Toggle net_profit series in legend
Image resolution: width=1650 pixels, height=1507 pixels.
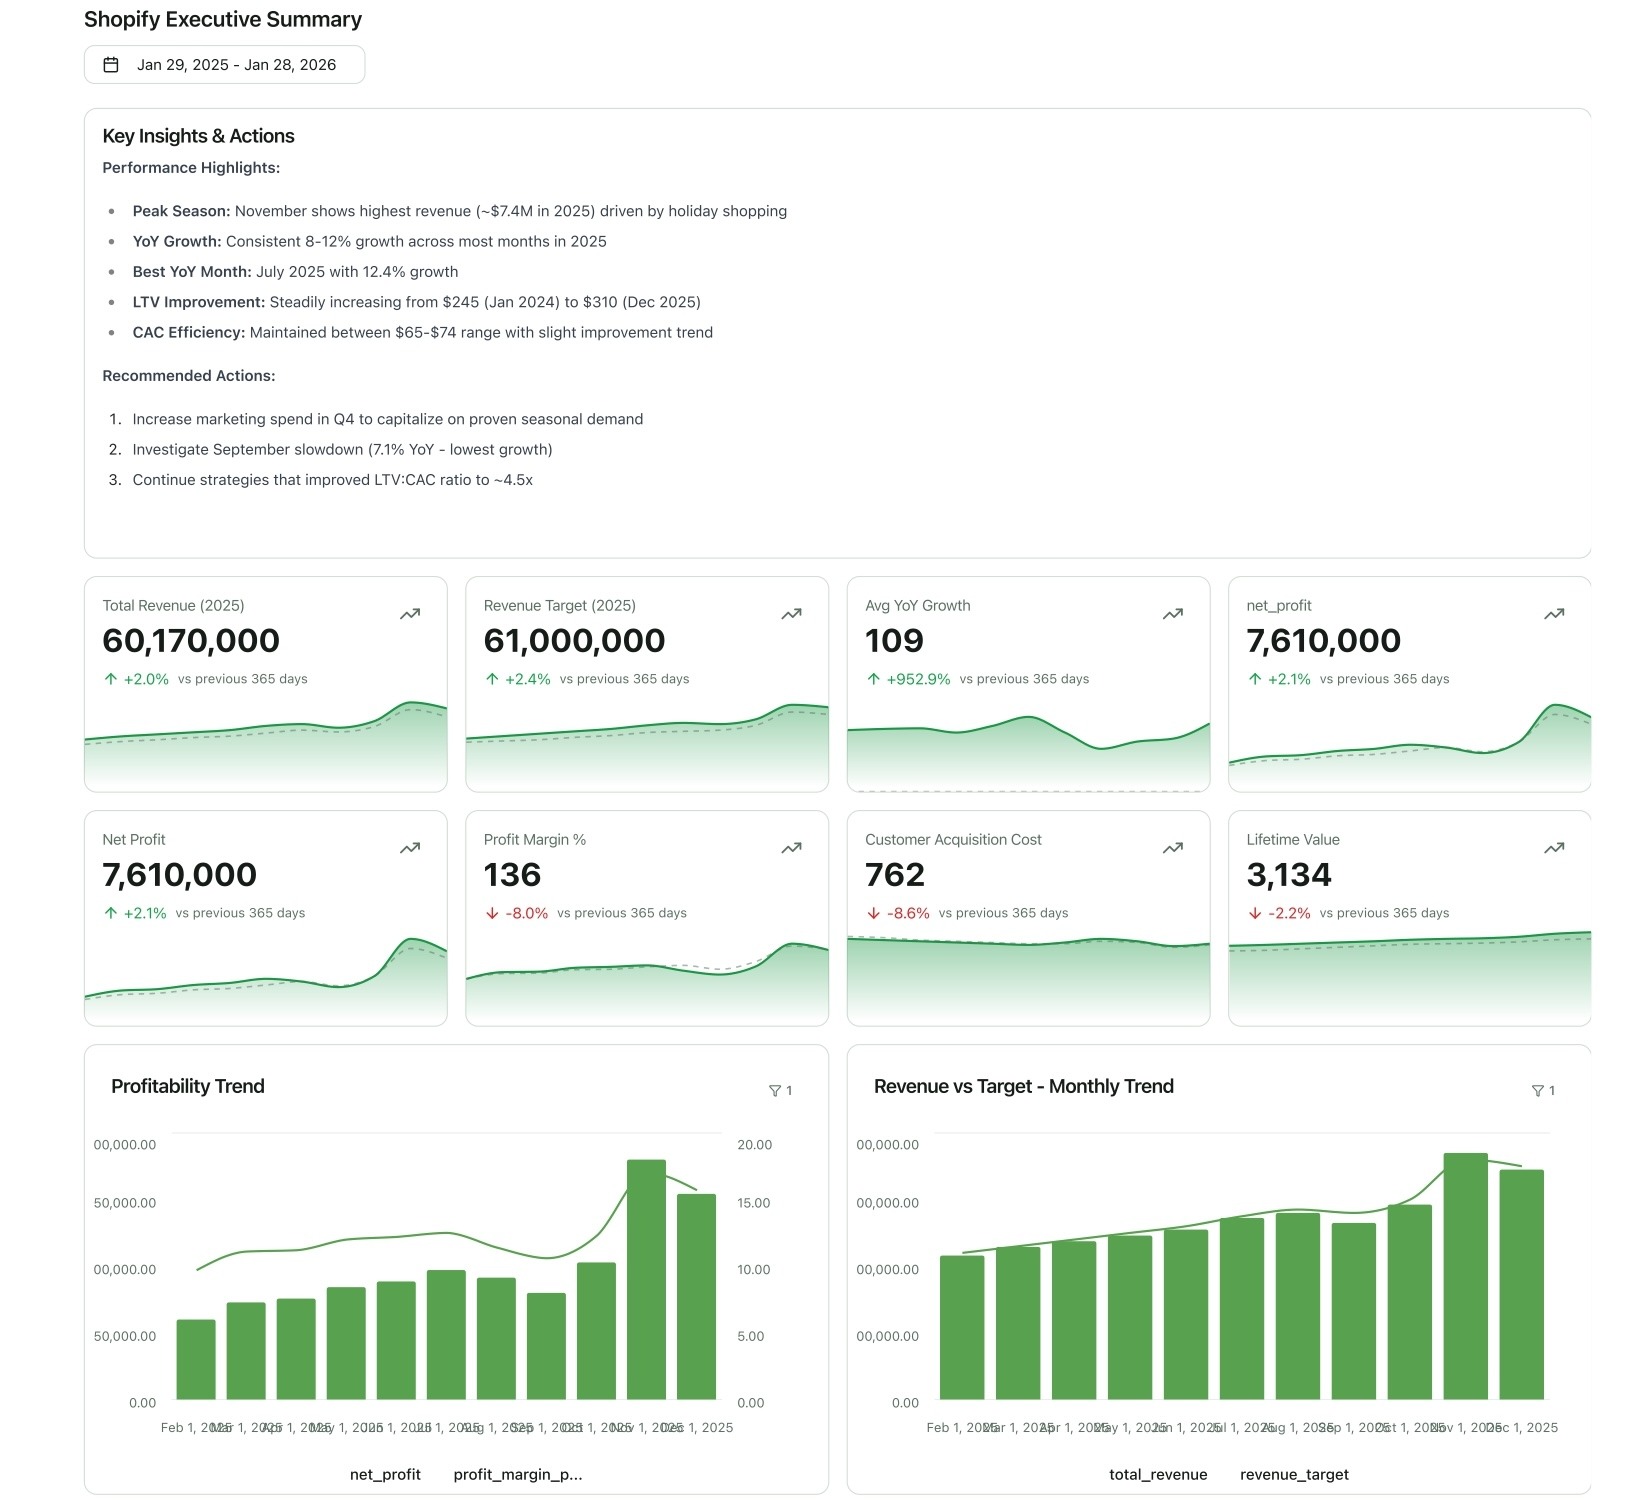tap(385, 1474)
